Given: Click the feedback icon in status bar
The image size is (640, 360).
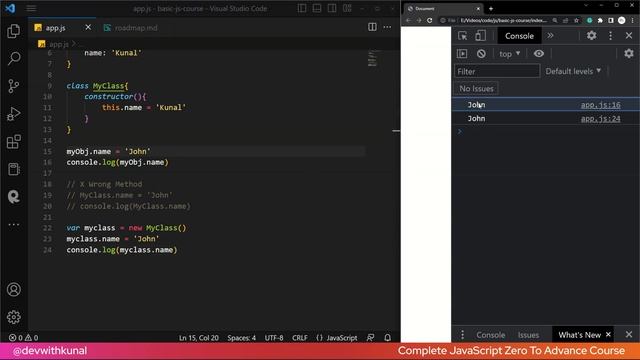Looking at the screenshot, I should [x=371, y=338].
